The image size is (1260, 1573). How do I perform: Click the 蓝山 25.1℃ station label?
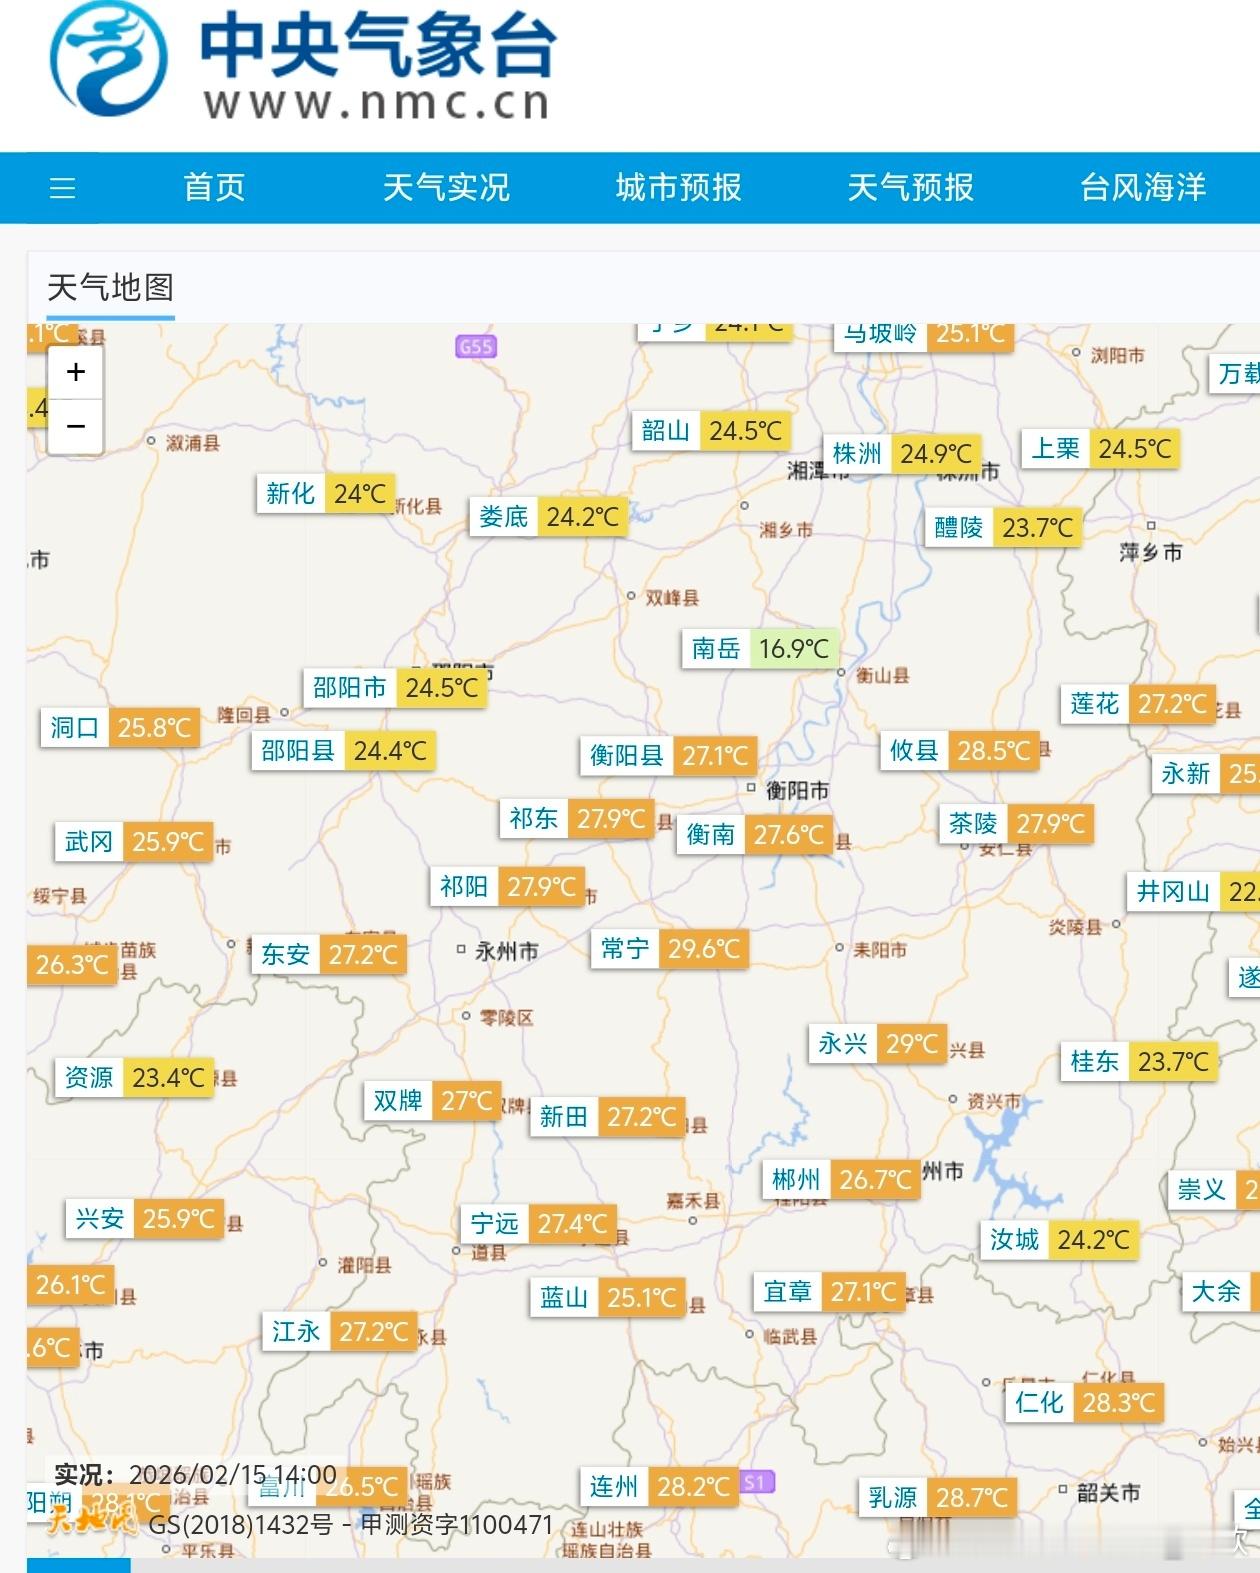pos(608,1298)
